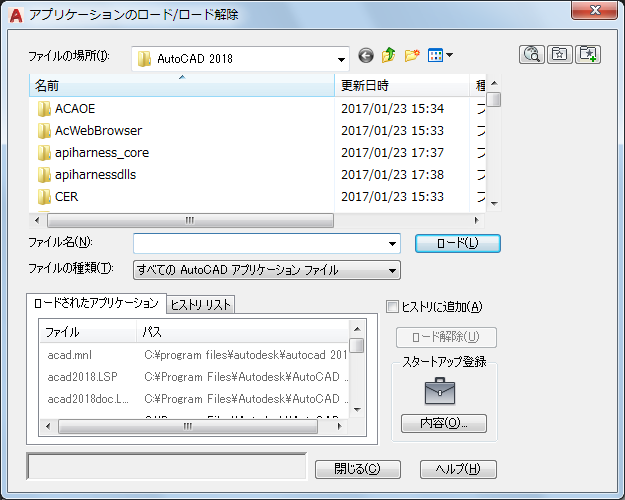Select the CER folder

(x=58, y=196)
